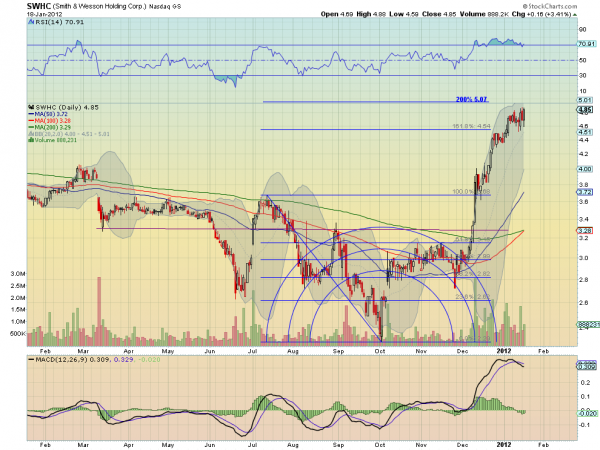Click the Chg +0.16 (+3.41%) change value
Viewport: 600px width, 450px height.
541,14
